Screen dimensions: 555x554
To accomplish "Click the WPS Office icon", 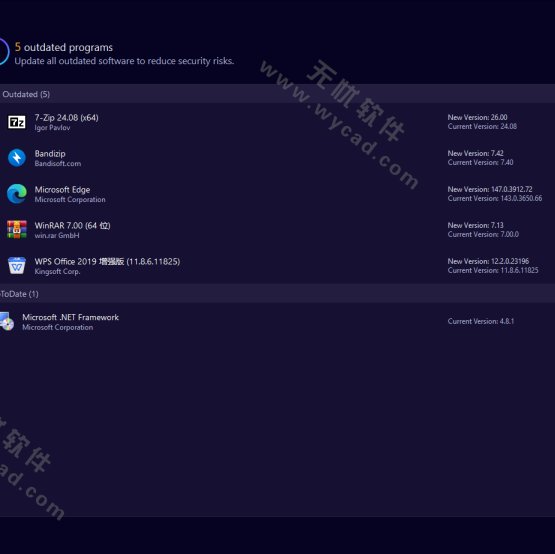I will 17,266.
